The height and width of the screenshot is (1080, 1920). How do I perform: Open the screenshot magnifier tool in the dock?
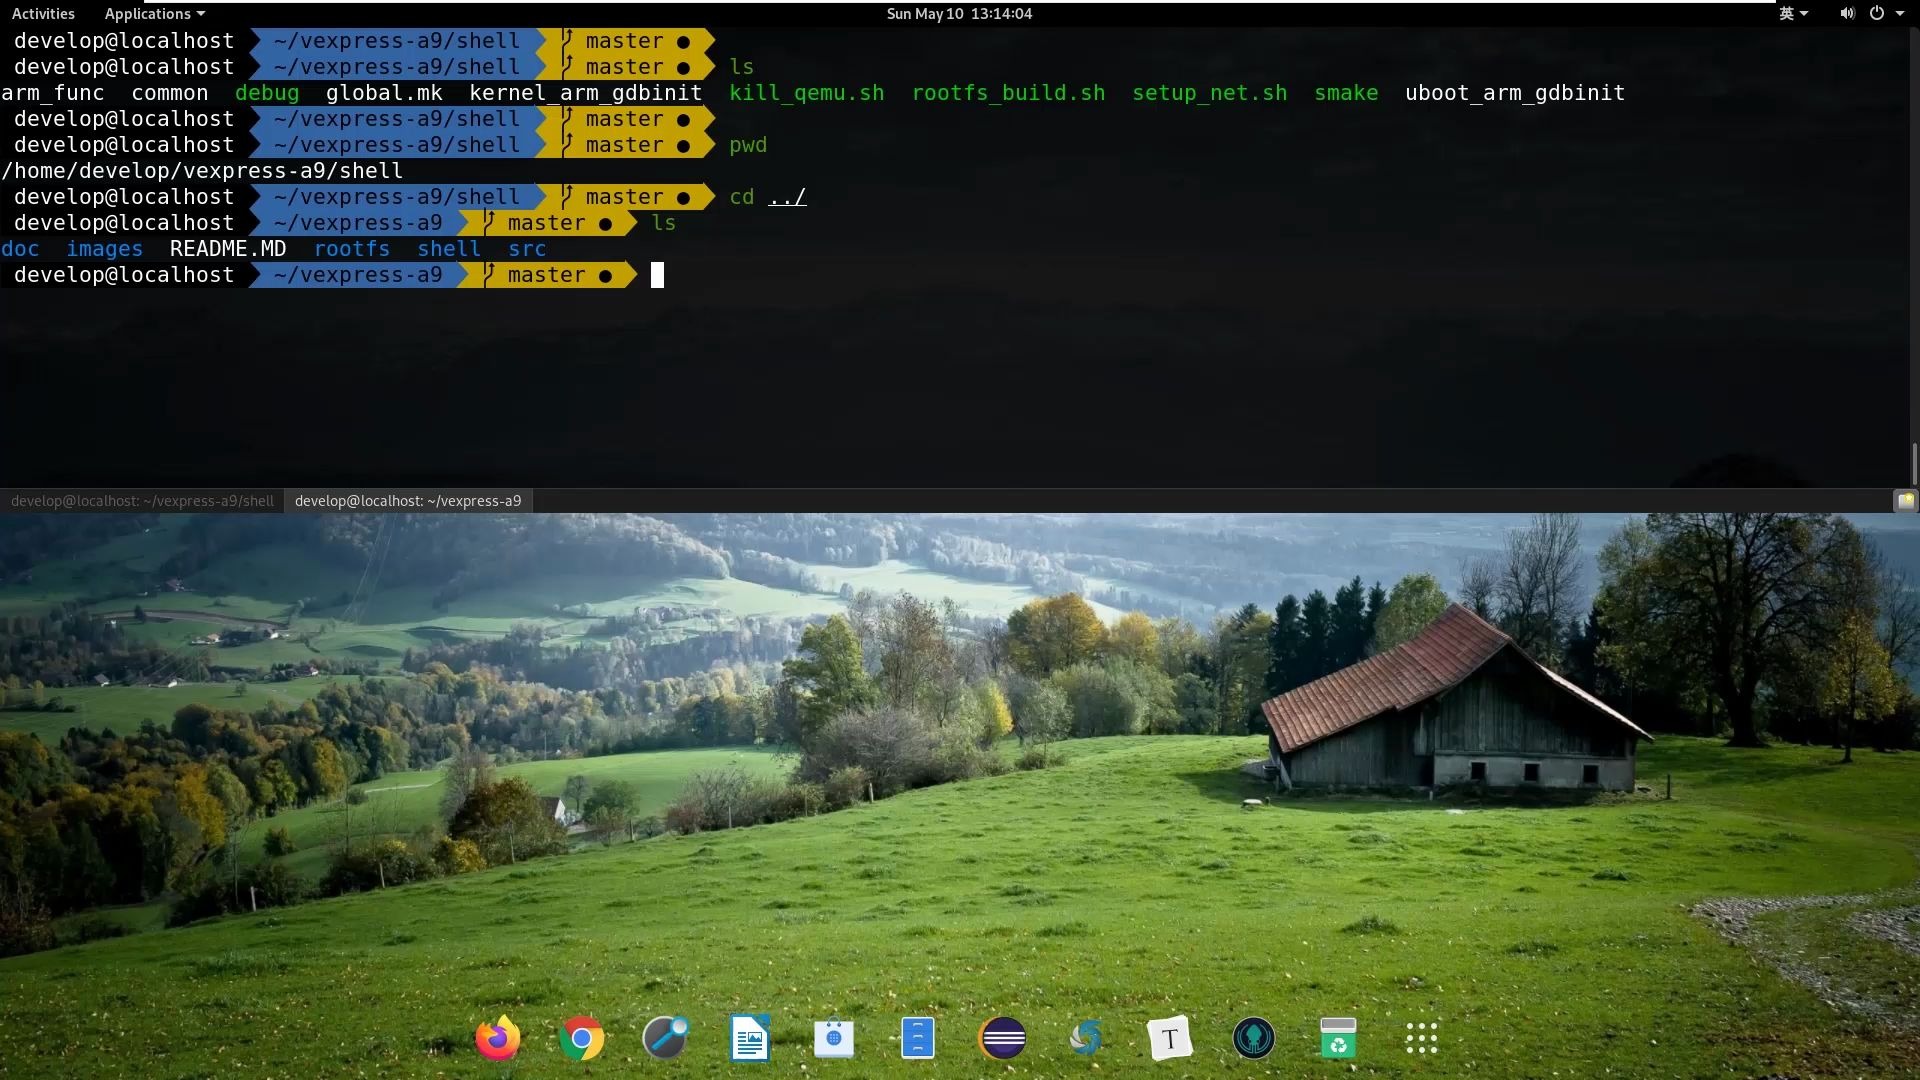pos(665,1037)
